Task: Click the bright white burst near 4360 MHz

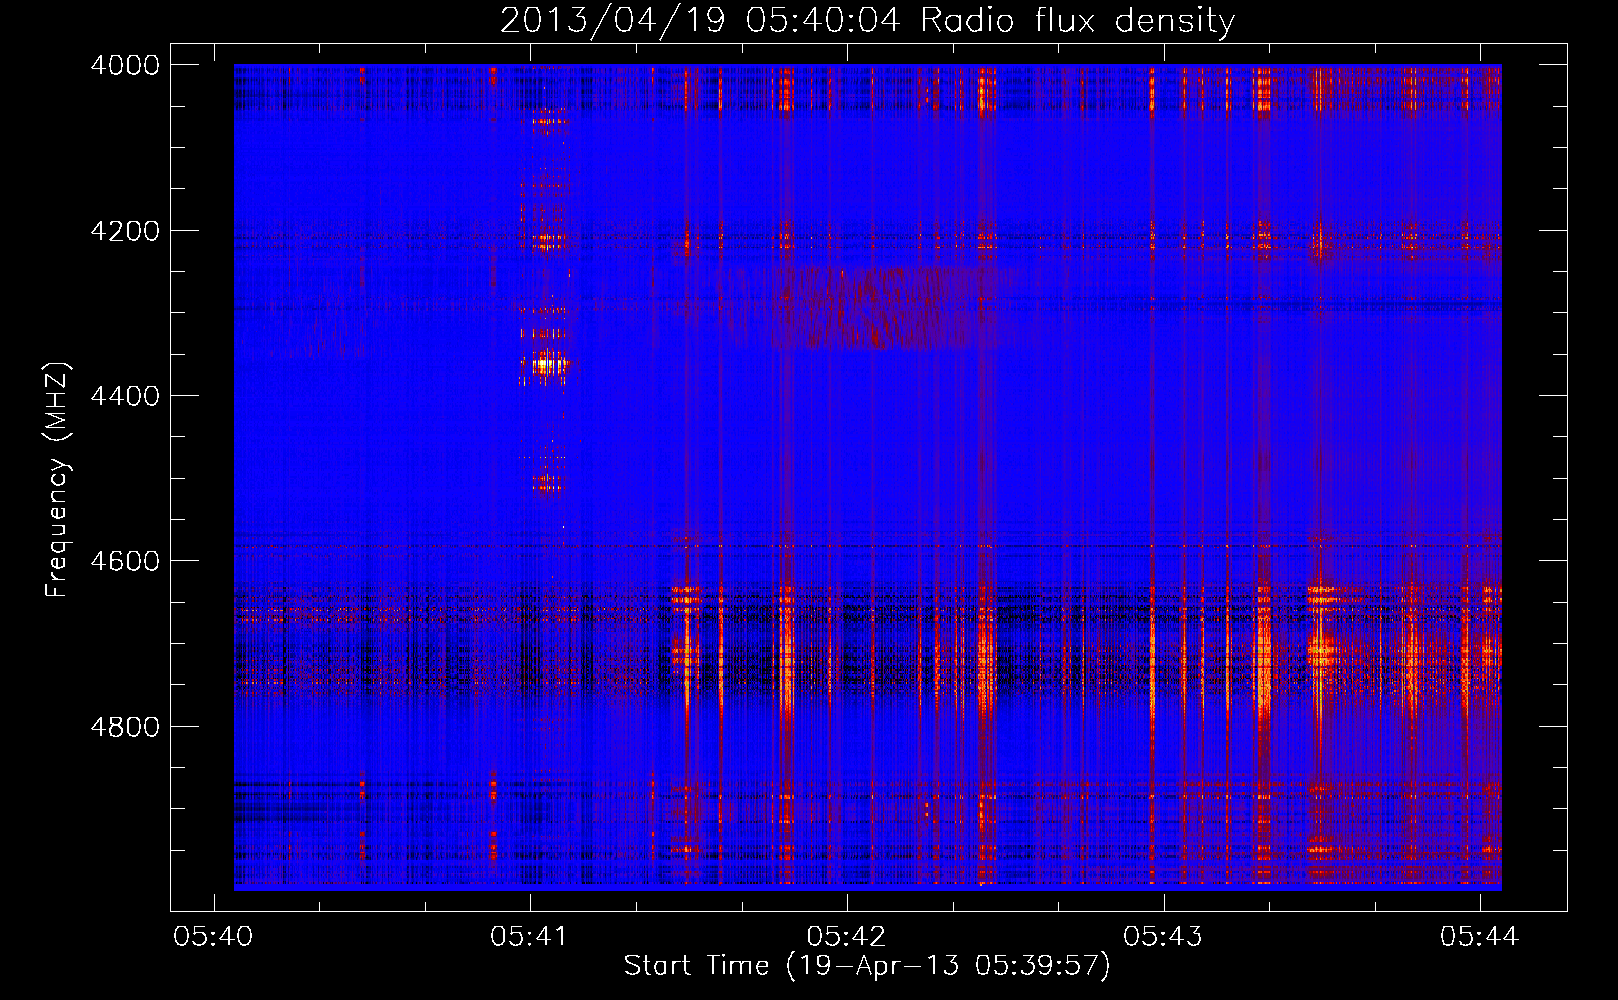Action: point(545,365)
